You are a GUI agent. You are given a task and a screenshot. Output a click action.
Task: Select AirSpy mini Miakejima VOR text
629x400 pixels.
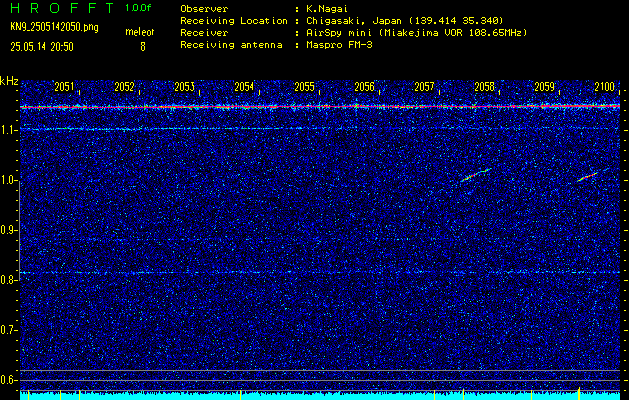pyautogui.click(x=416, y=32)
